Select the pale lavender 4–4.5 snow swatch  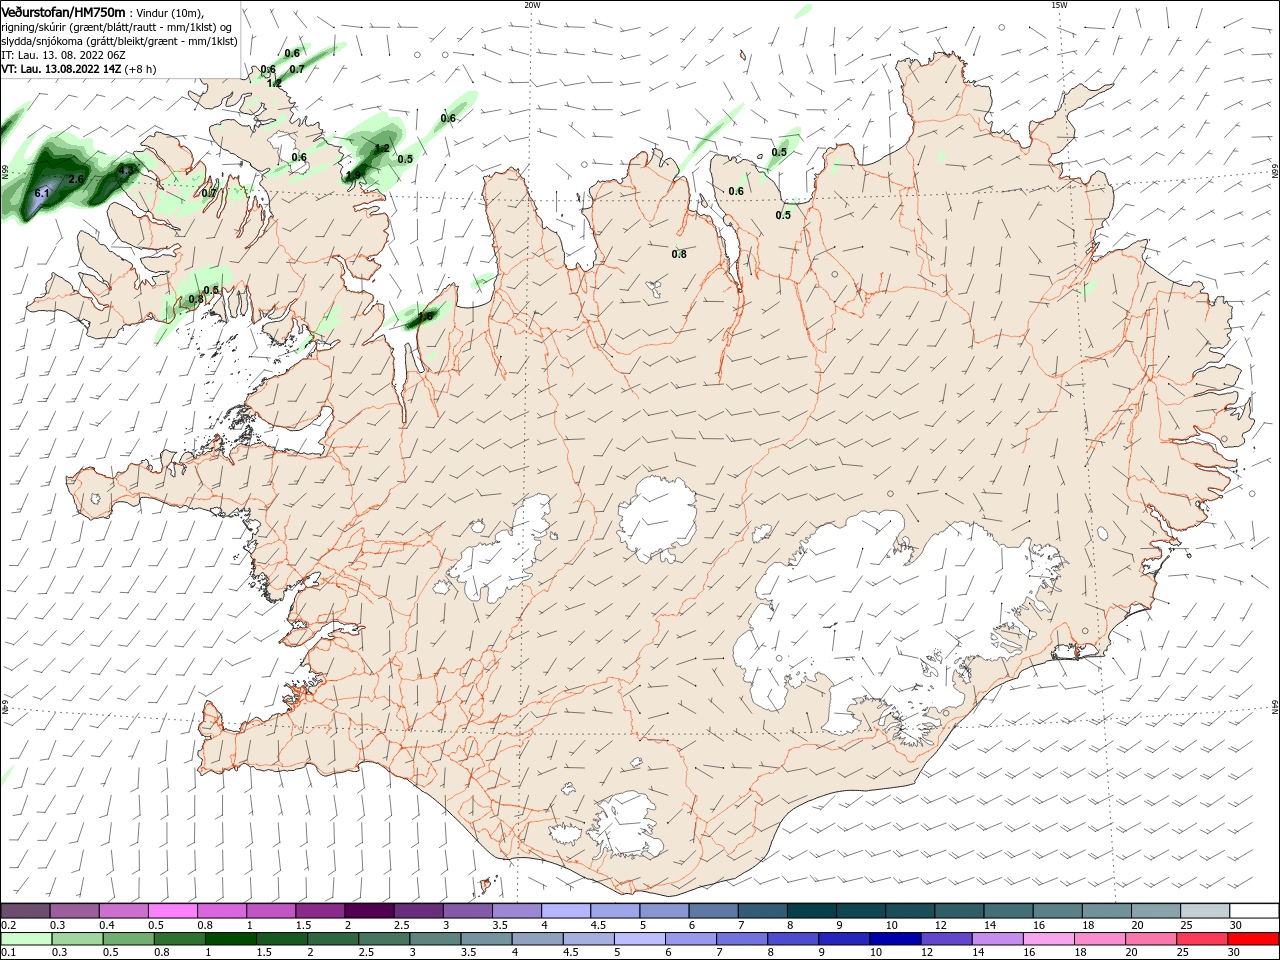coord(565,911)
